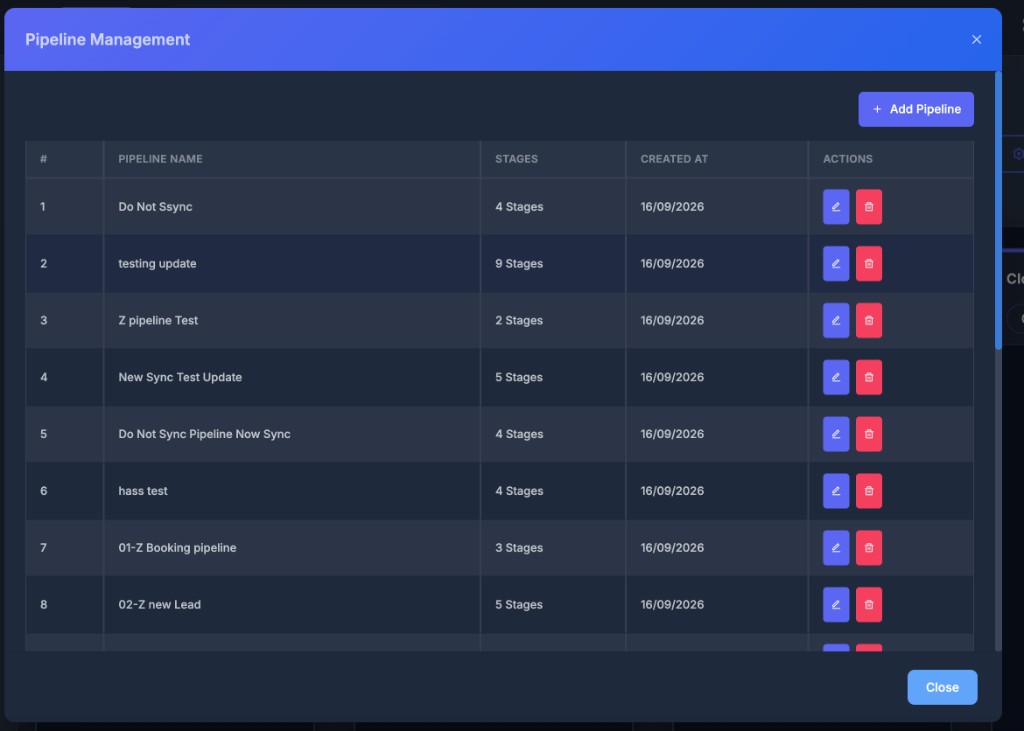Delete the 01-Z Booking pipeline

pos(869,547)
